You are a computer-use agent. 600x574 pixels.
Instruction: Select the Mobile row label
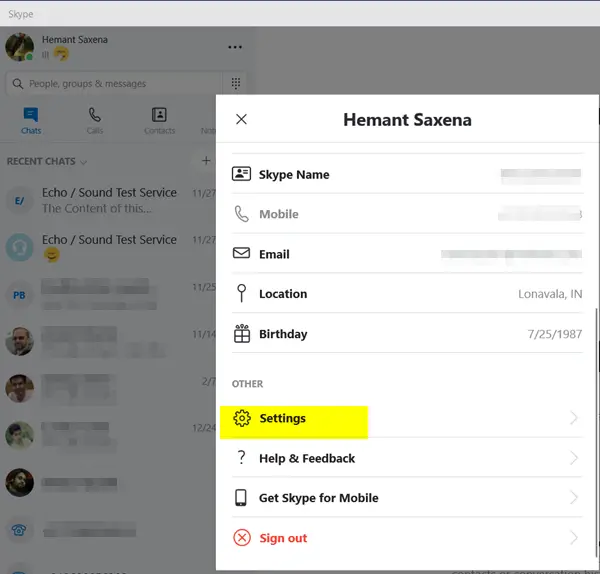click(279, 214)
